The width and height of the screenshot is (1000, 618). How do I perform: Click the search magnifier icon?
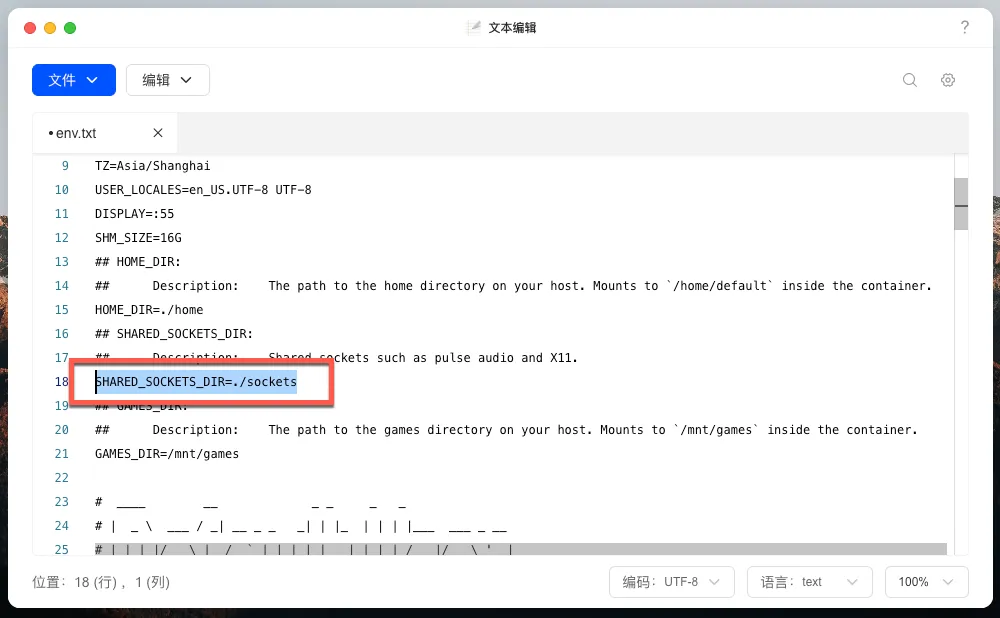coord(909,80)
